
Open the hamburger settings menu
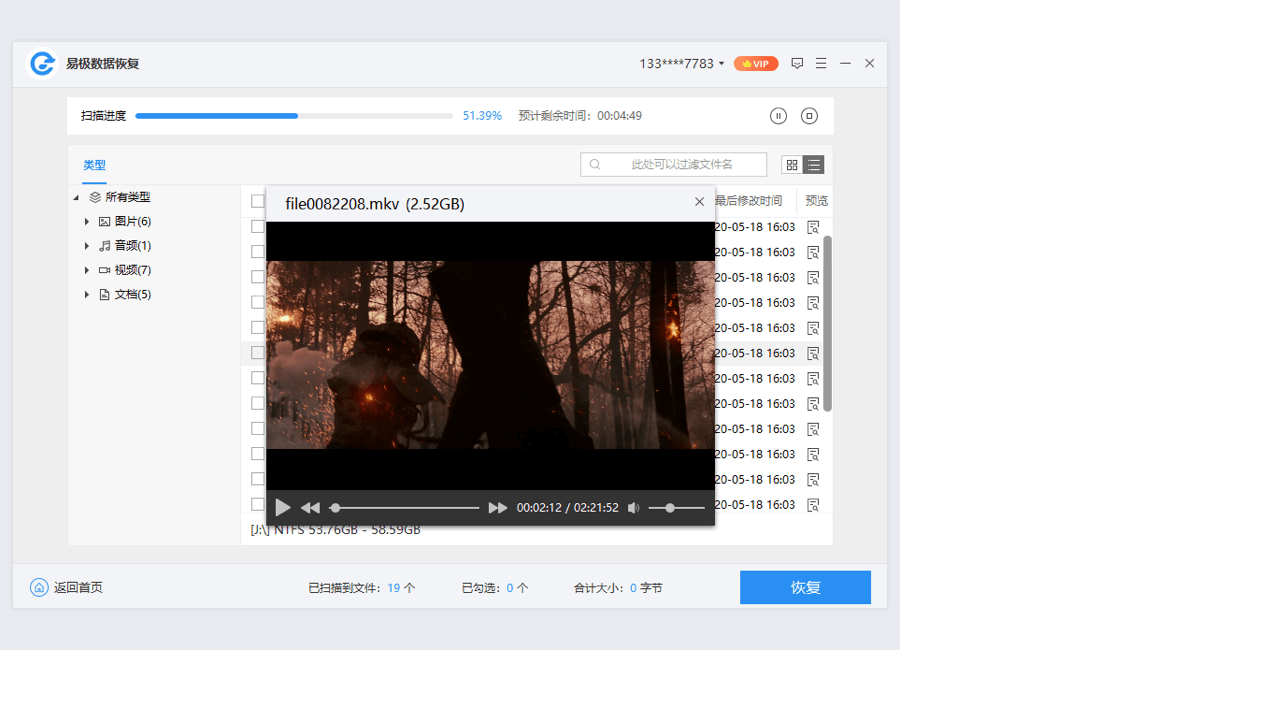click(x=820, y=63)
